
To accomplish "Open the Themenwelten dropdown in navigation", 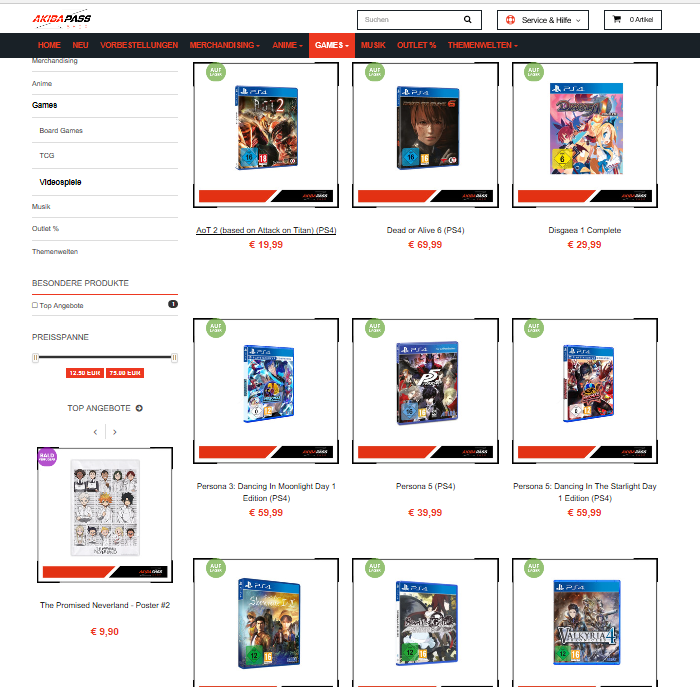I will pos(483,45).
